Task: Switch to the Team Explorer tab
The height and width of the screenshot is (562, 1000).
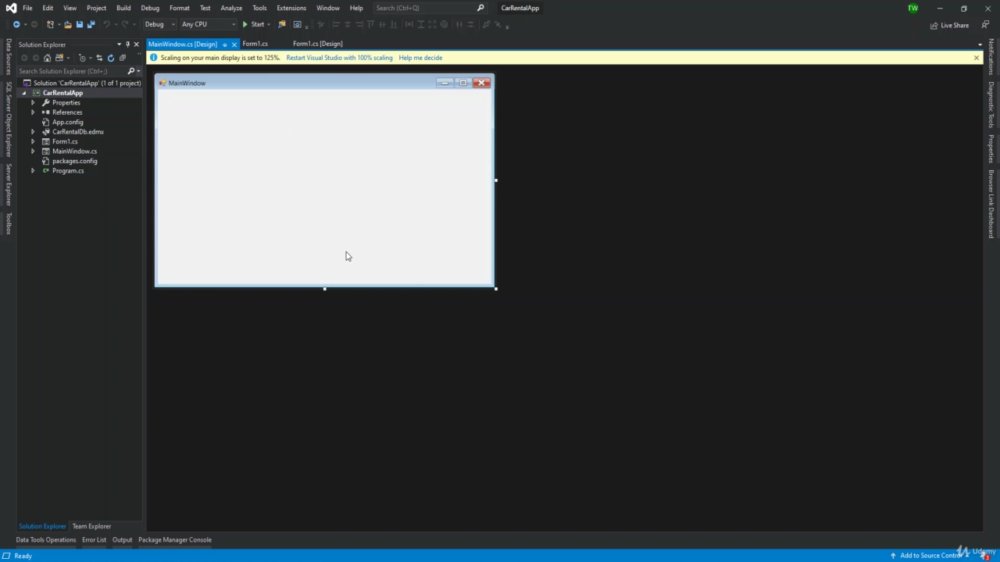Action: (x=91, y=526)
